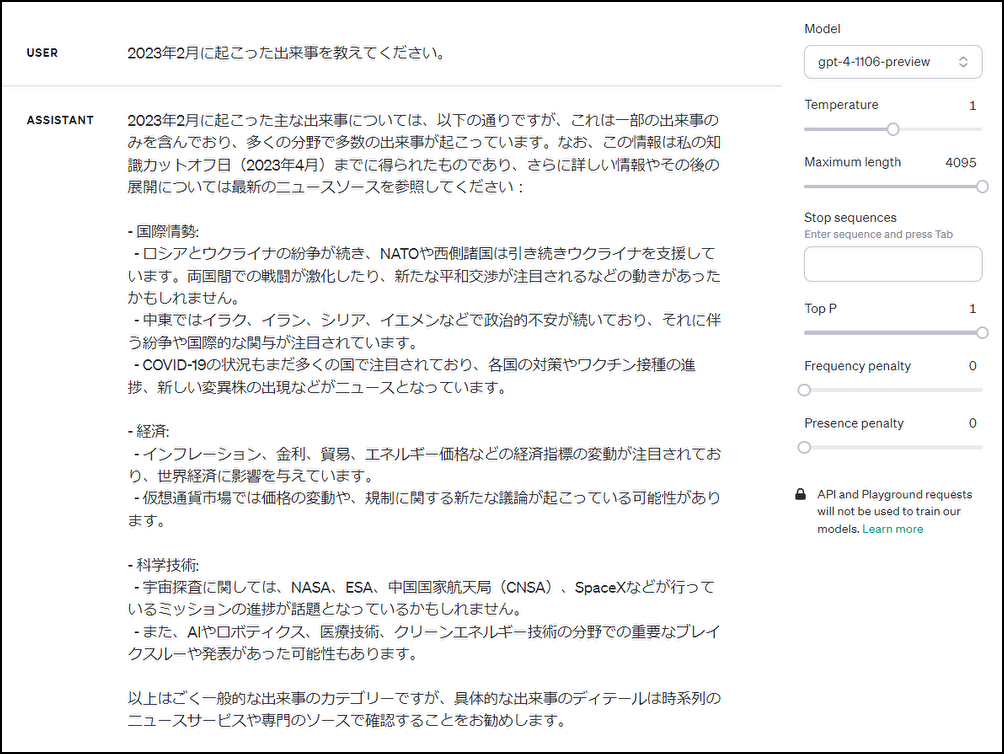This screenshot has width=1004, height=754.
Task: Click the user message about 2023年2月
Action: (286, 53)
